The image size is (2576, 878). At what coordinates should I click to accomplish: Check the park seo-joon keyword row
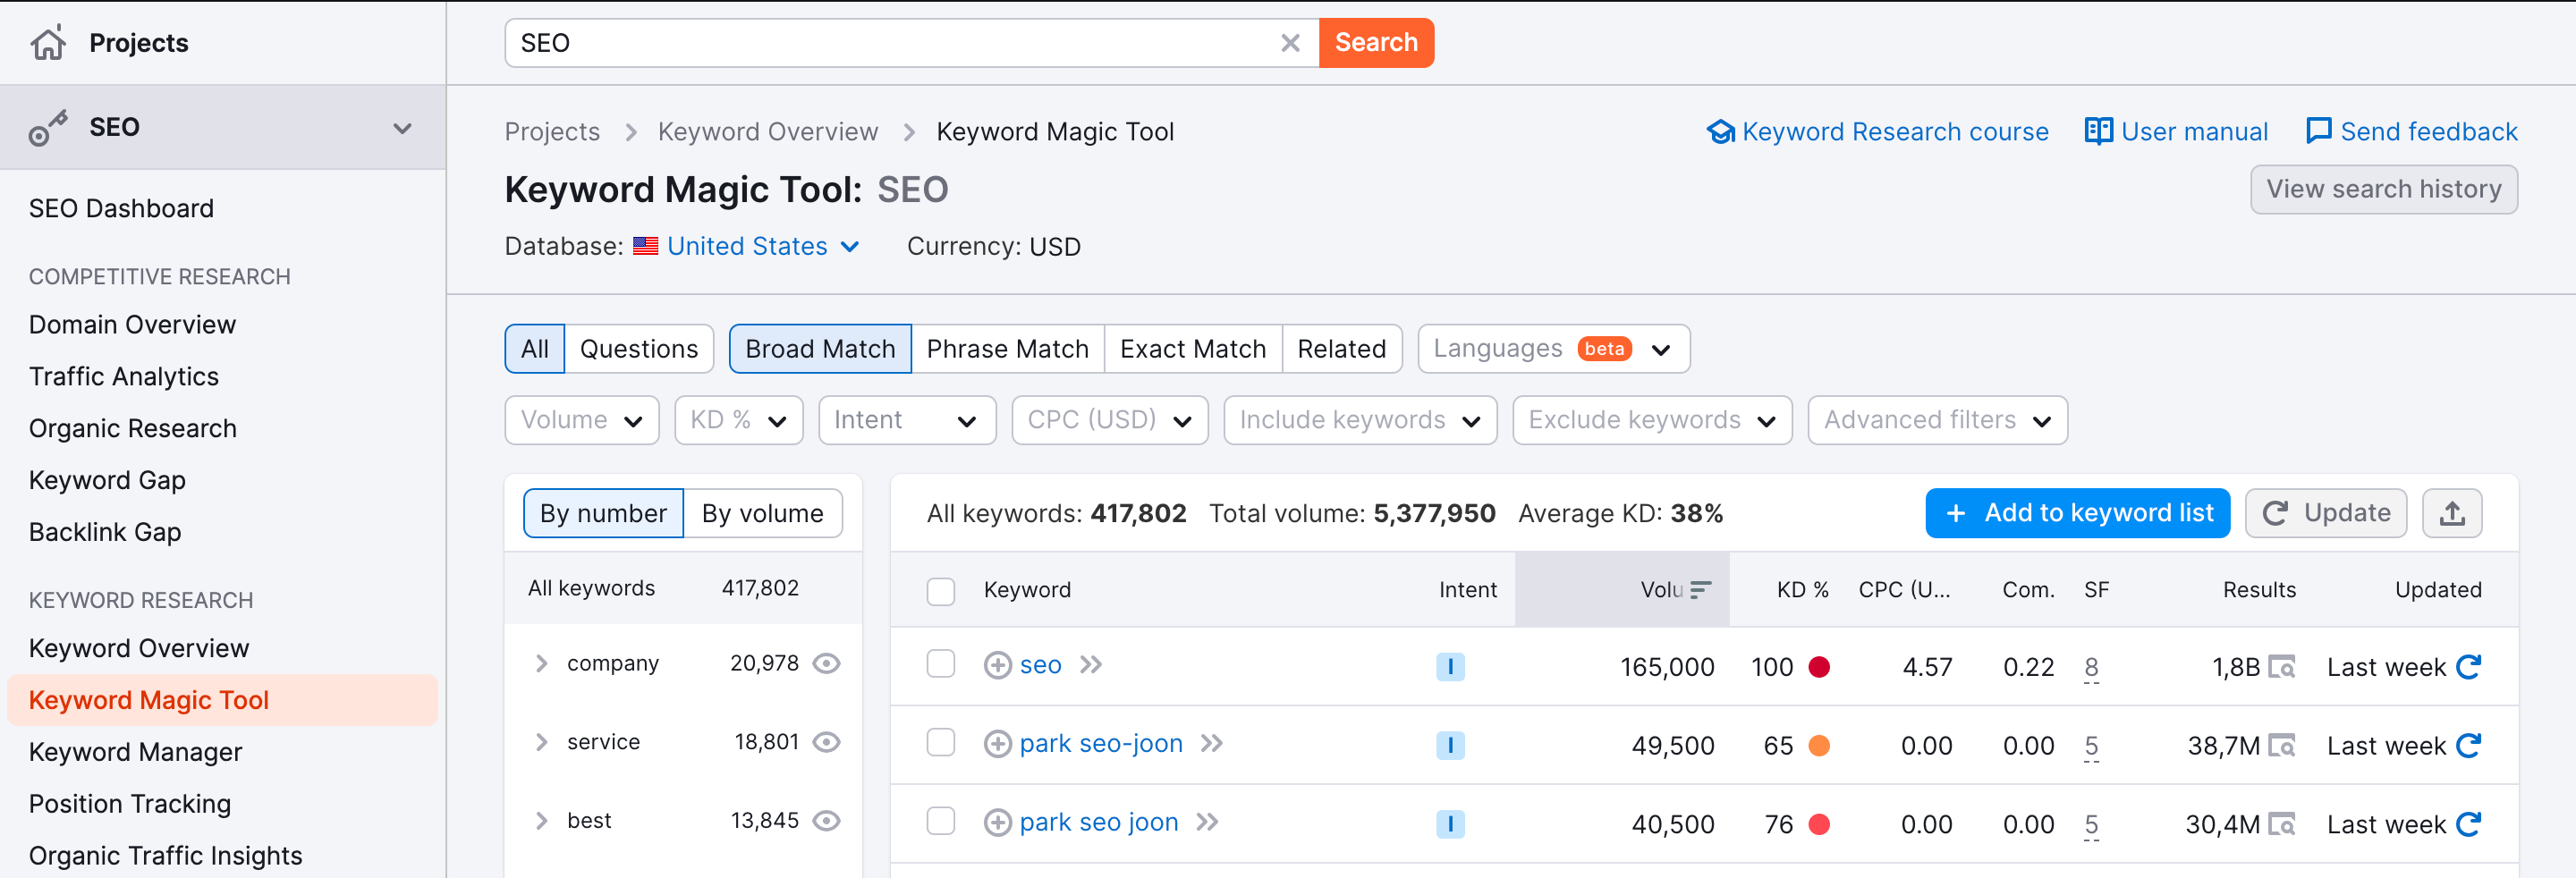point(941,743)
